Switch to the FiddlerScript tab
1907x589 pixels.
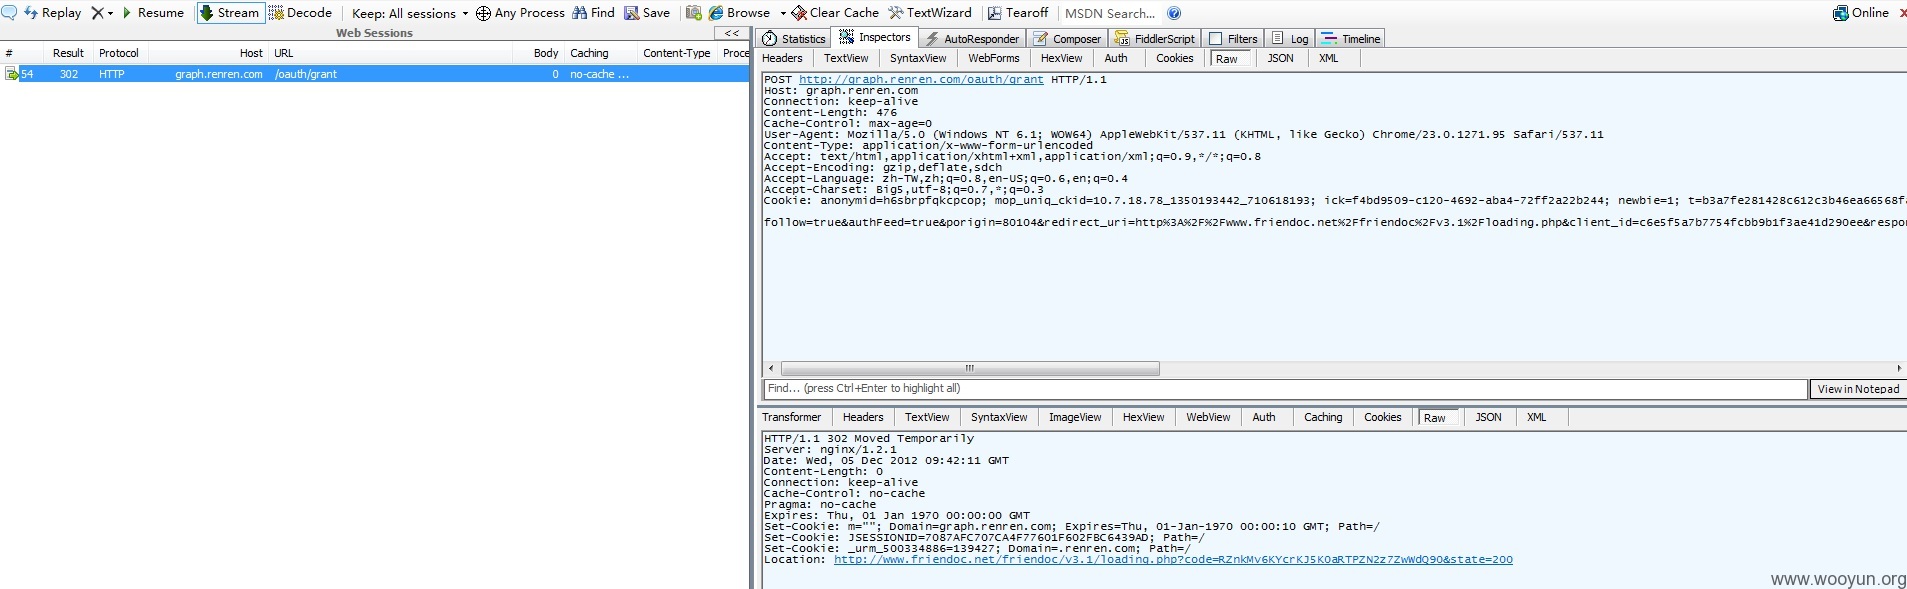[1155, 38]
